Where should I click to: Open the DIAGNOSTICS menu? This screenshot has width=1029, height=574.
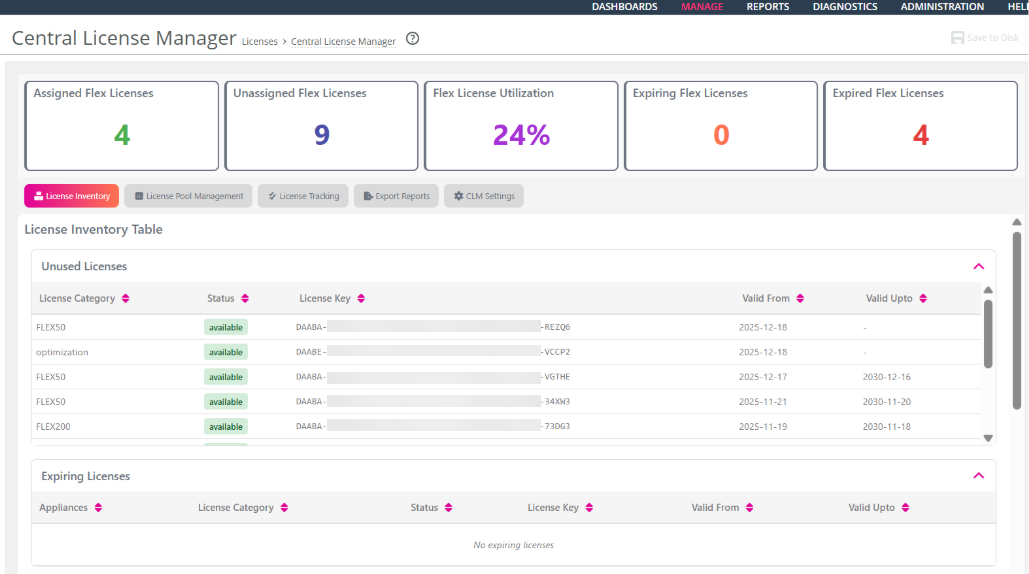coord(845,7)
